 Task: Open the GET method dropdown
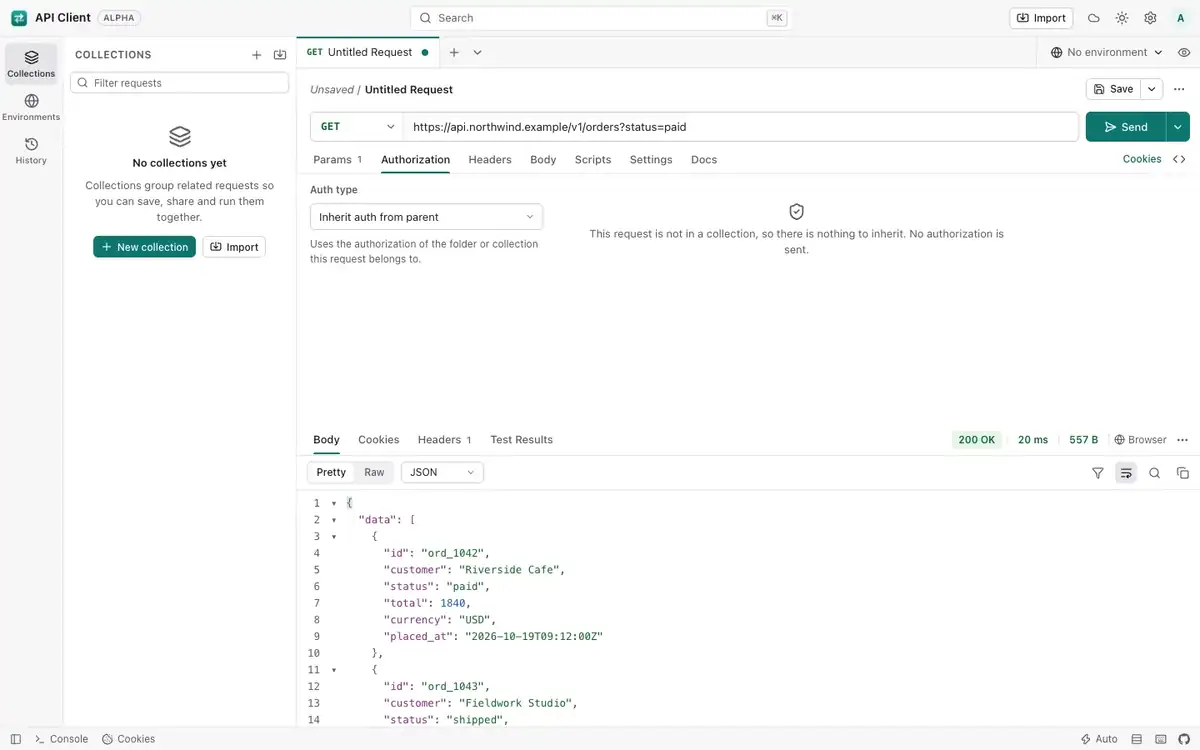[x=357, y=127]
